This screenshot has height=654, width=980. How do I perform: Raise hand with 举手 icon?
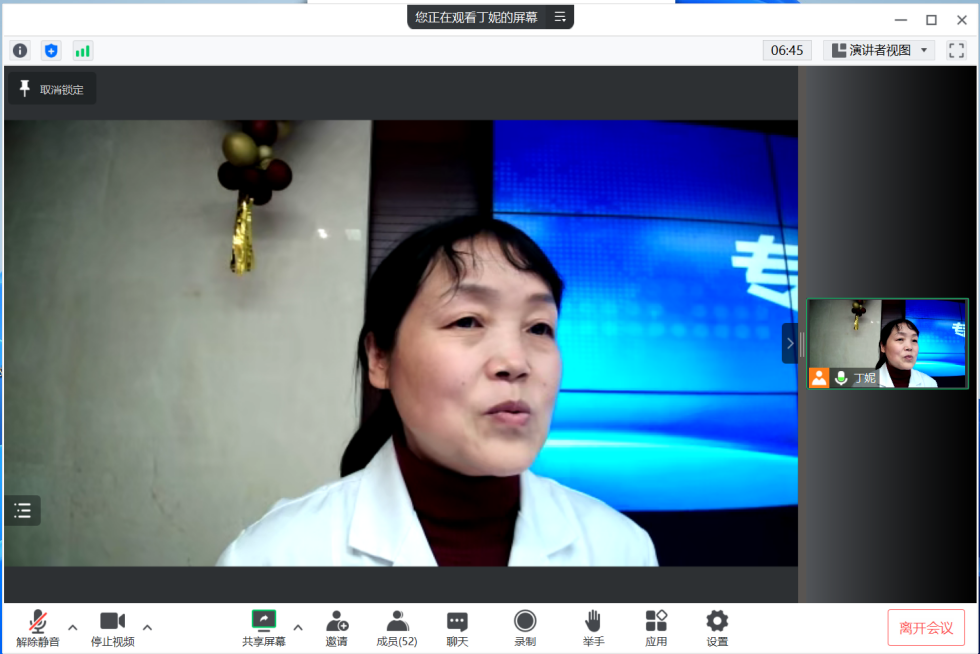coord(593,627)
